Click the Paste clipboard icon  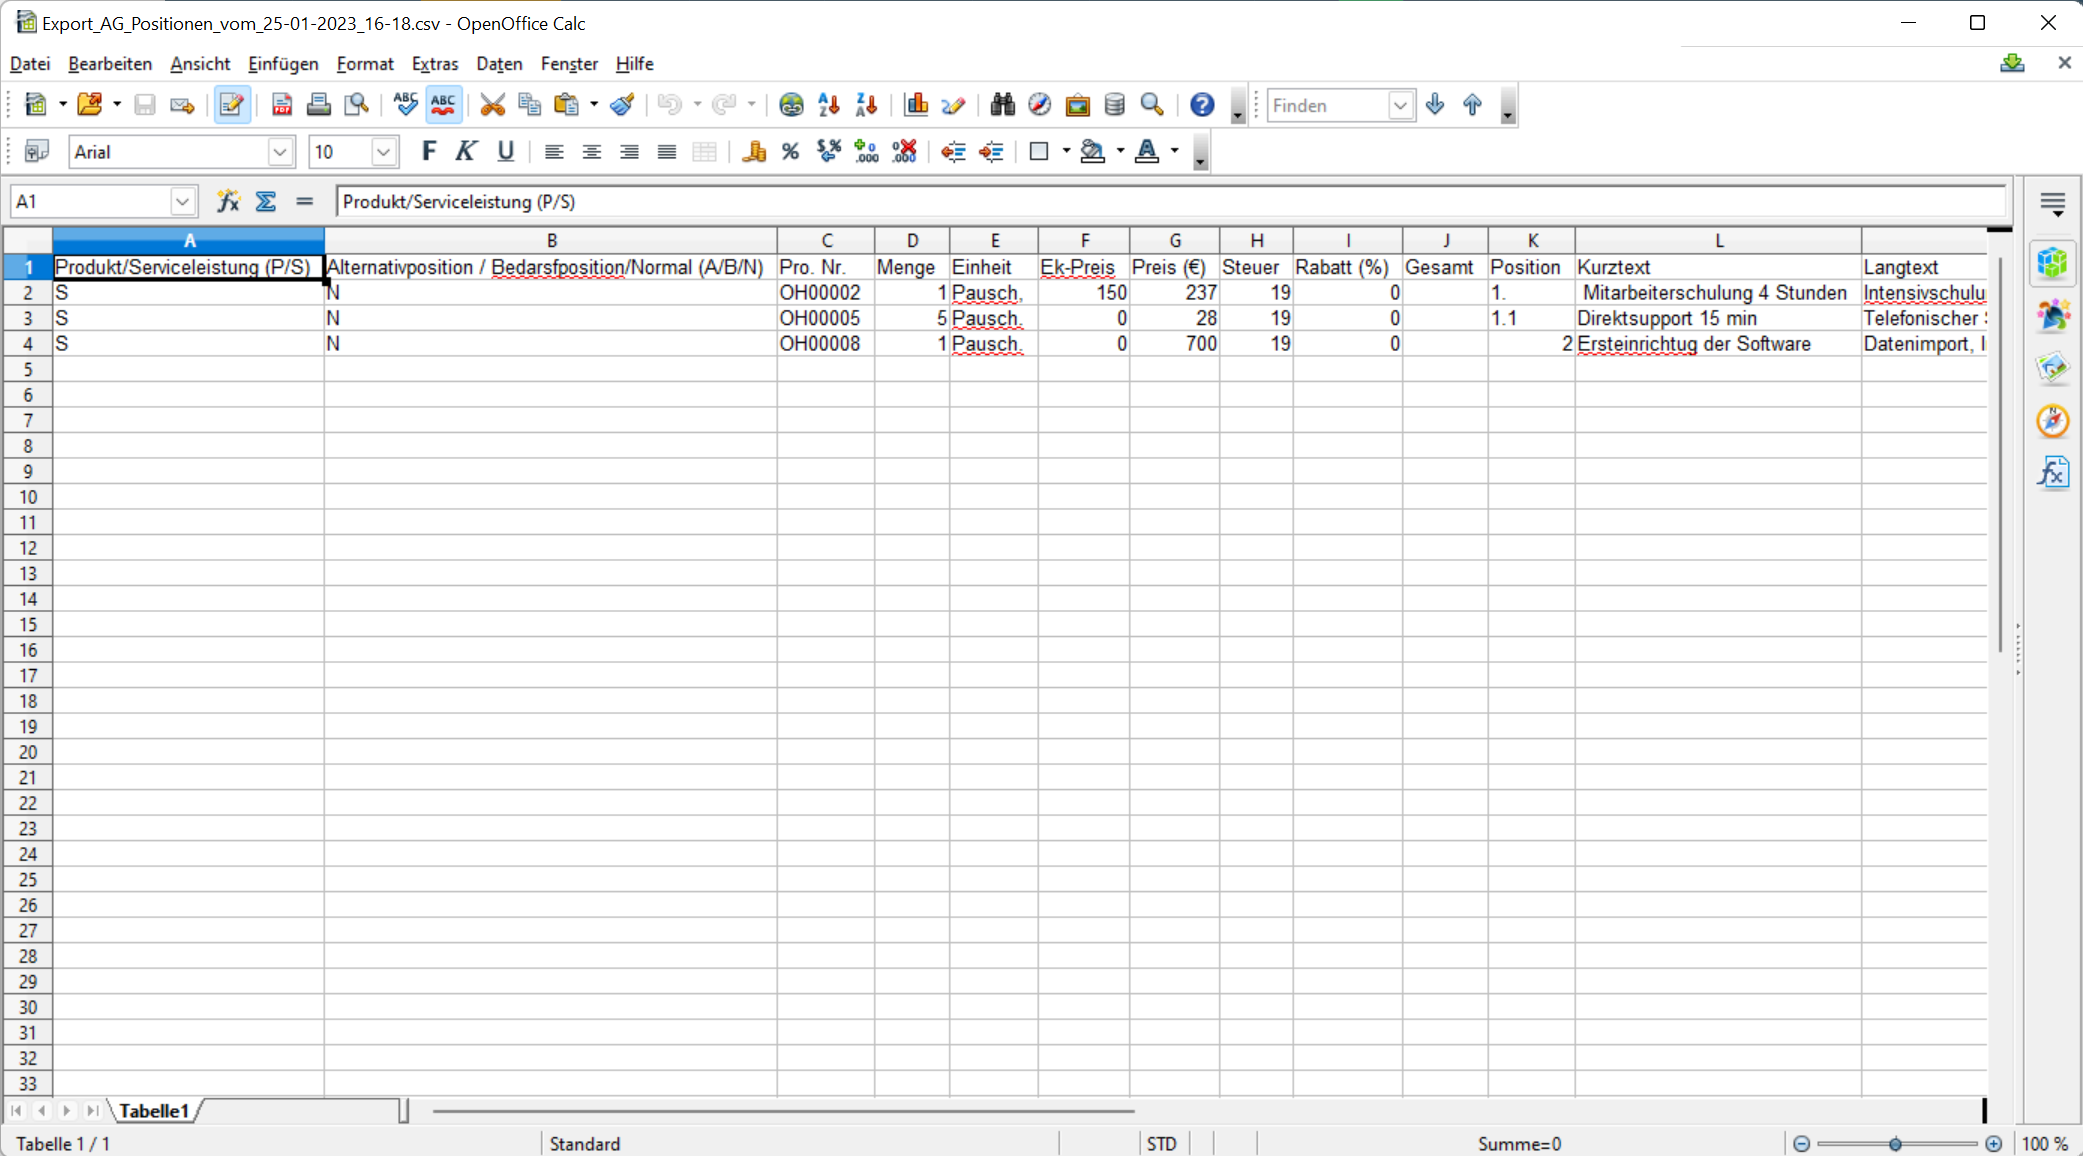[x=567, y=105]
